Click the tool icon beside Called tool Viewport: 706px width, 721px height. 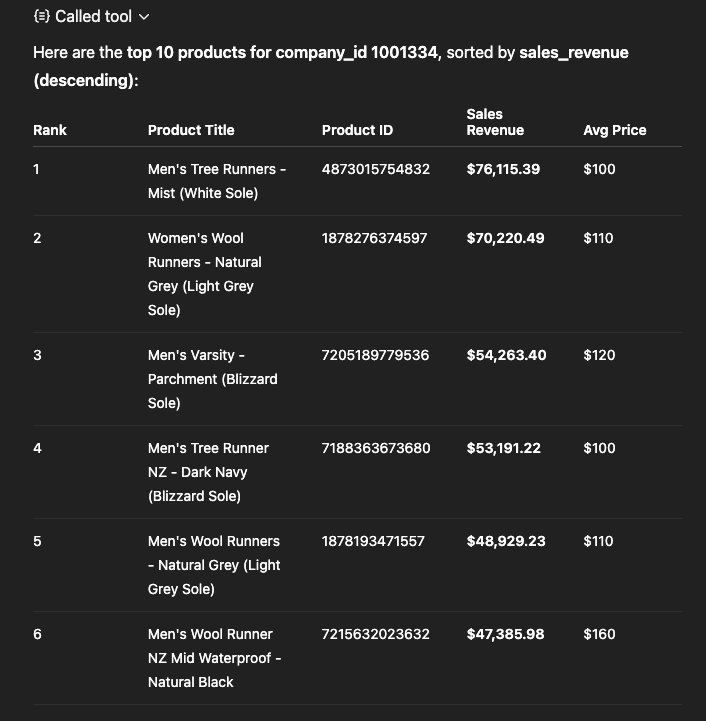[x=41, y=17]
